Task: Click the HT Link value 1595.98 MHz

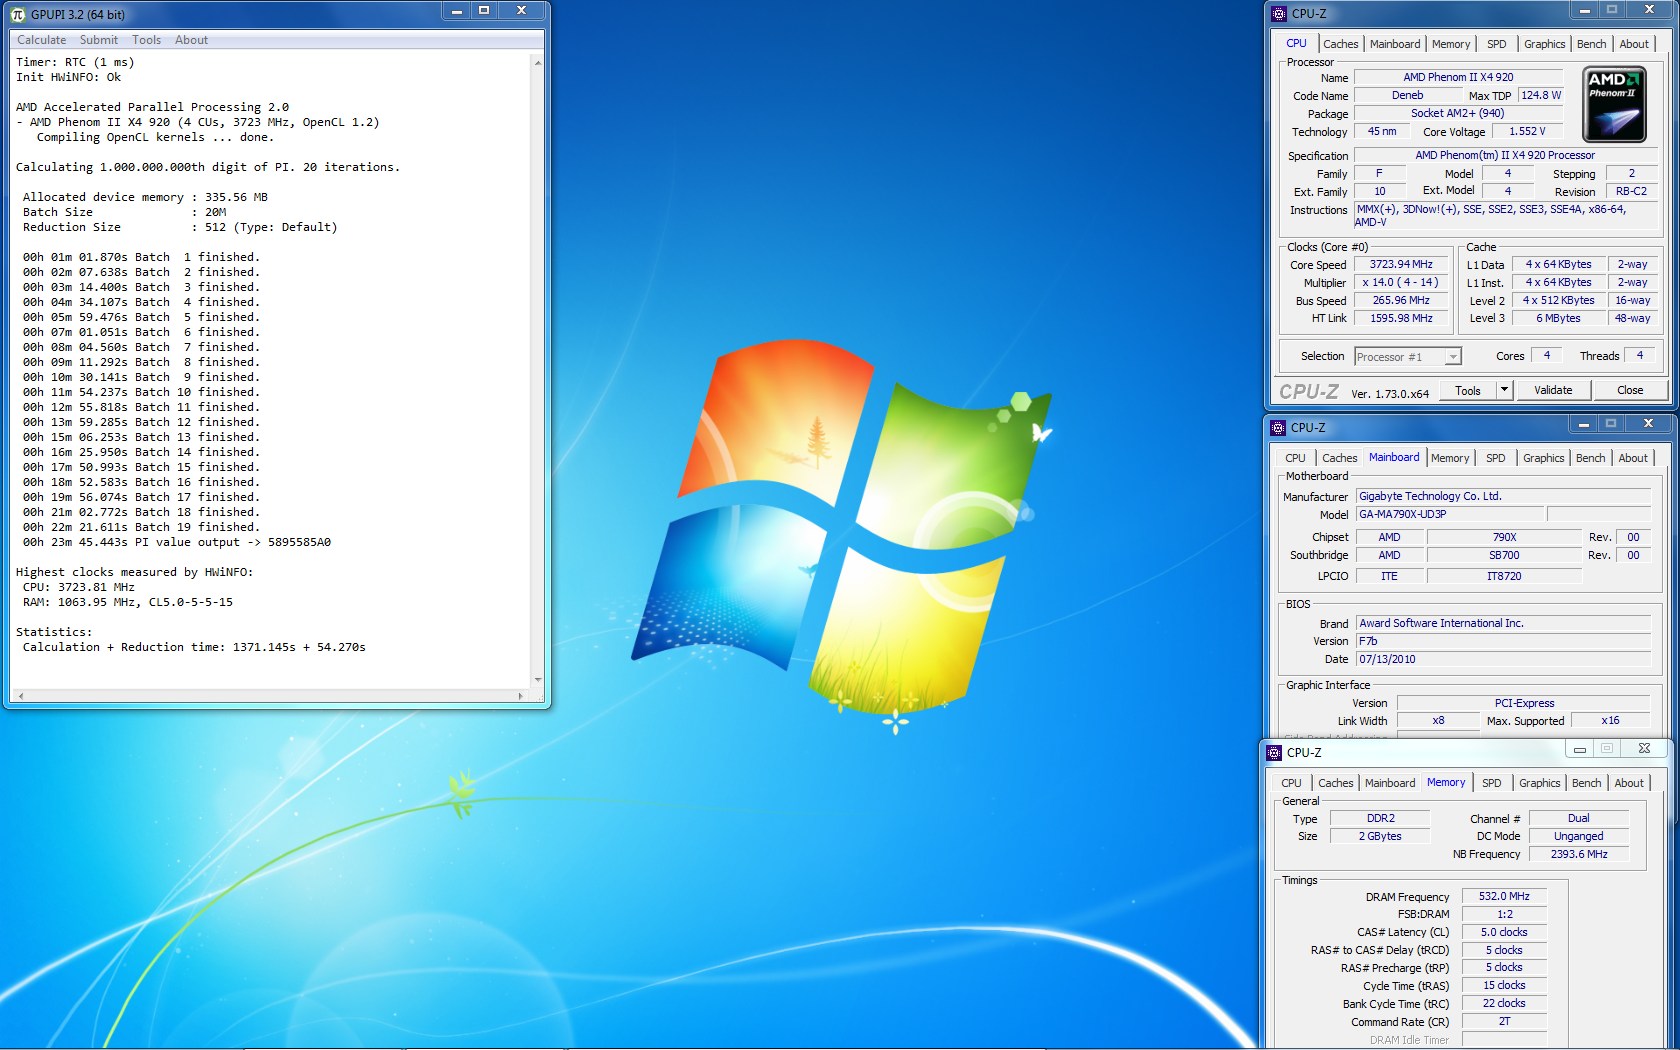Action: [1401, 319]
